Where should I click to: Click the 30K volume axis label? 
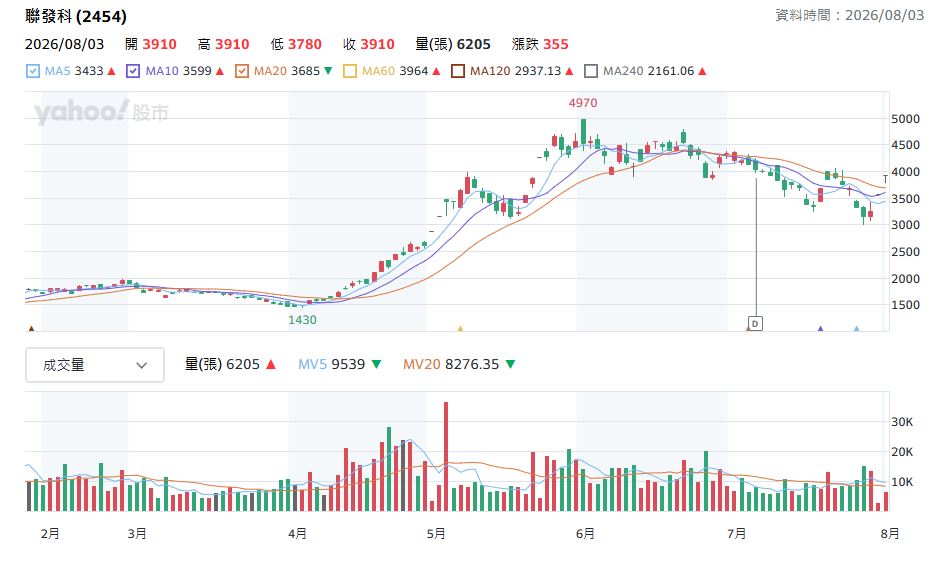click(x=902, y=422)
